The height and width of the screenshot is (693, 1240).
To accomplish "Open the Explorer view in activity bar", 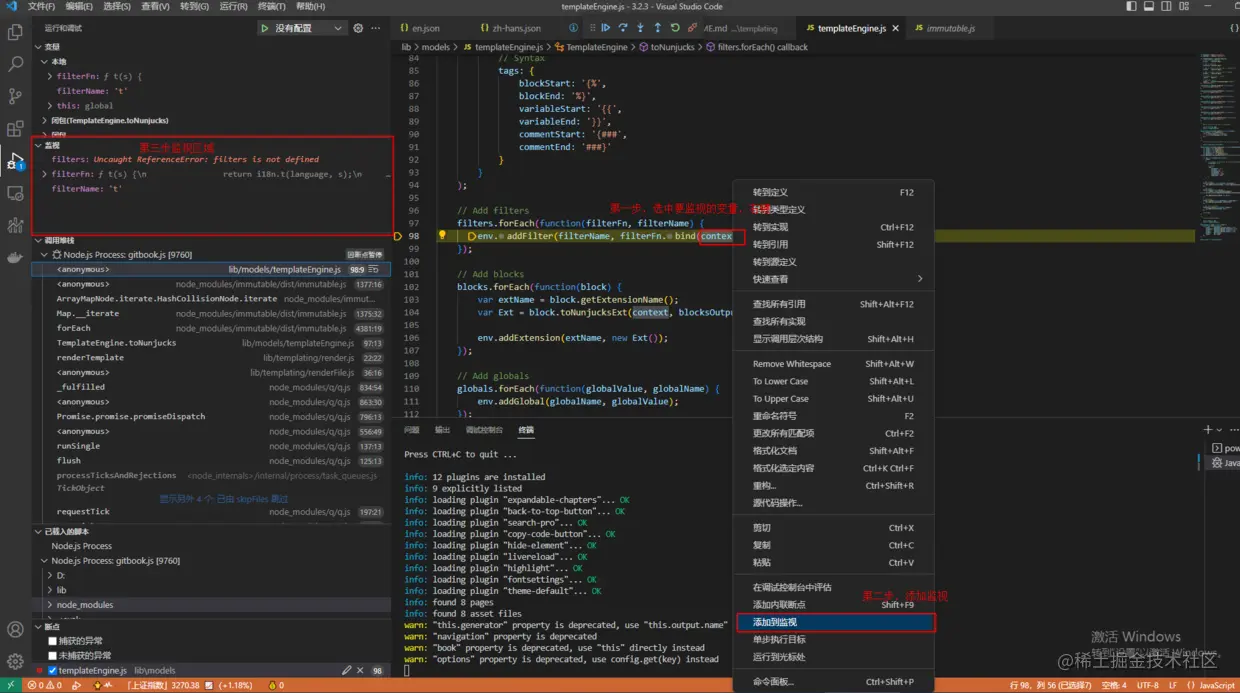I will (15, 32).
